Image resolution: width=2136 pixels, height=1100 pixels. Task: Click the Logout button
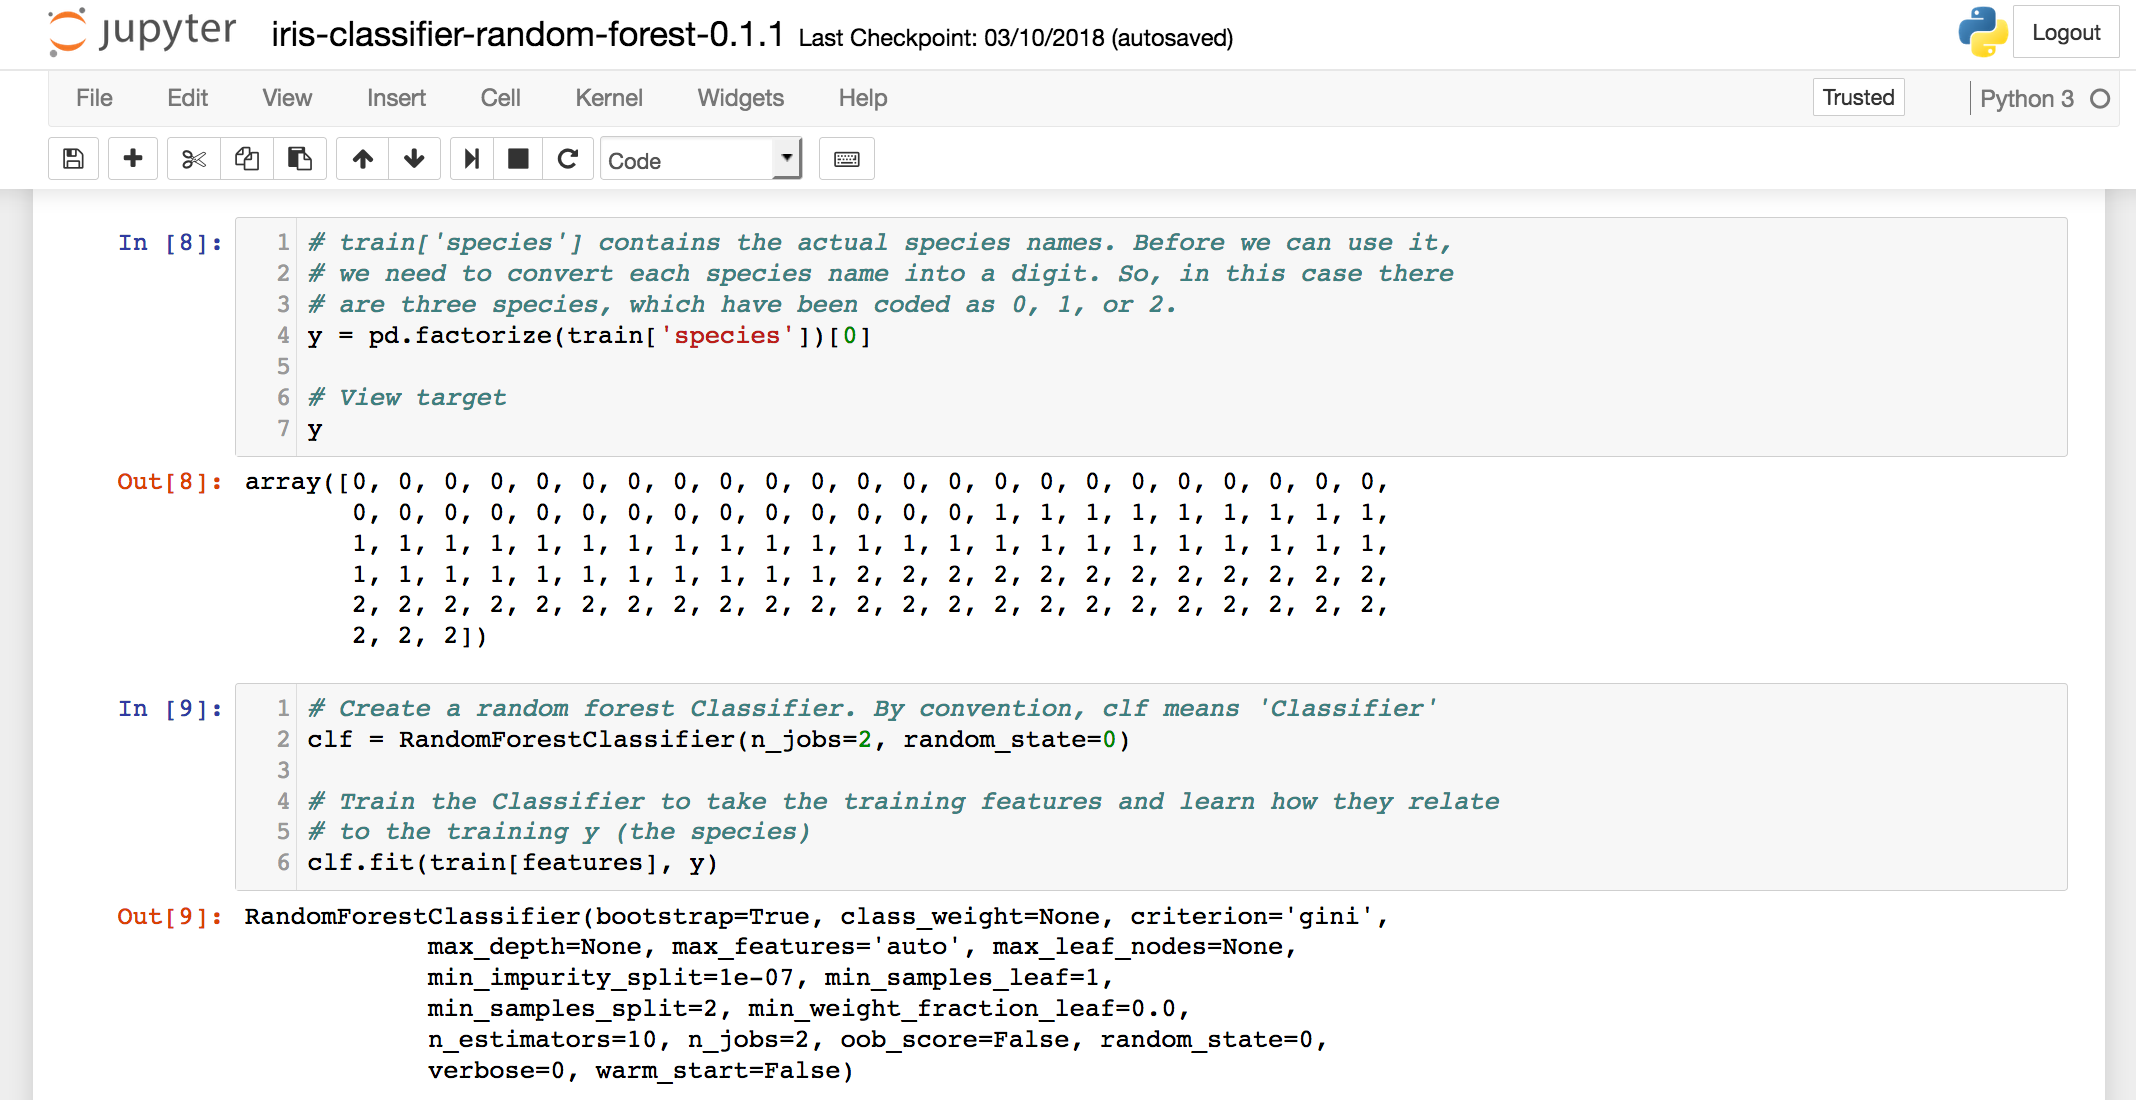[2065, 33]
